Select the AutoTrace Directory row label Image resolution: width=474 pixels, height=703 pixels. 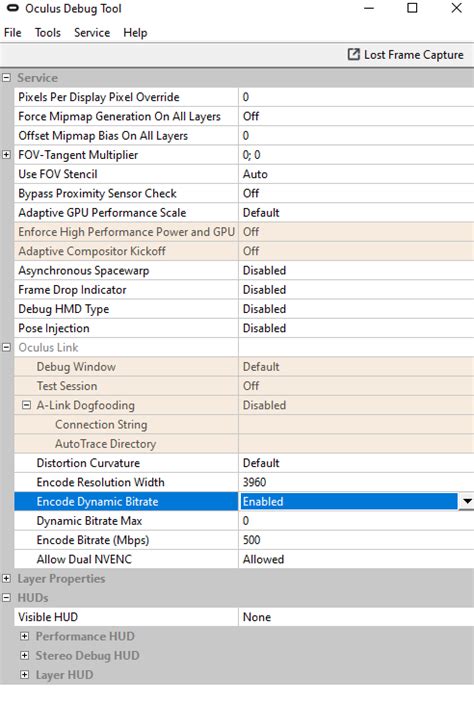(105, 444)
